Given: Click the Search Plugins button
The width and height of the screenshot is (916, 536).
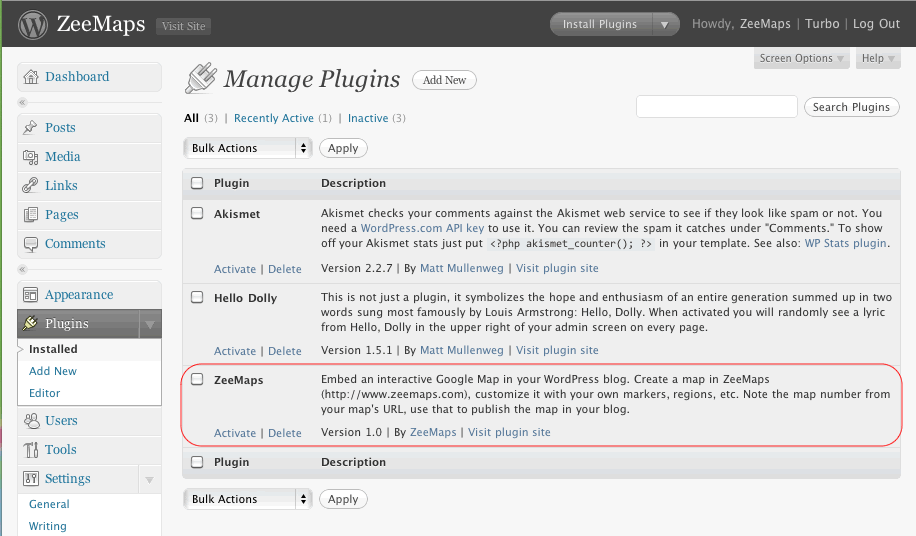Looking at the screenshot, I should 851,107.
